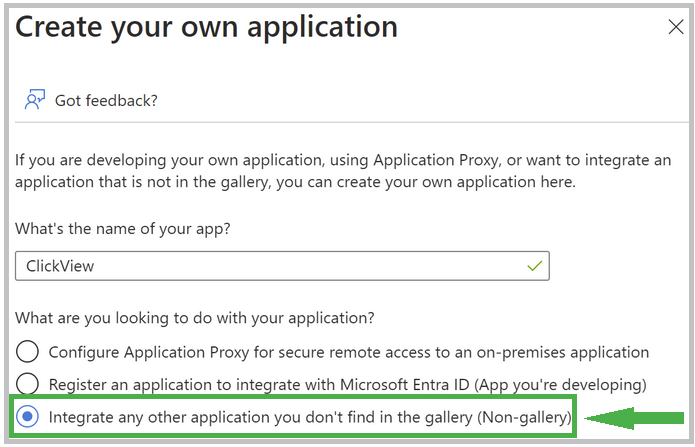Click the (Non-gallery) text in last option

coord(524,417)
